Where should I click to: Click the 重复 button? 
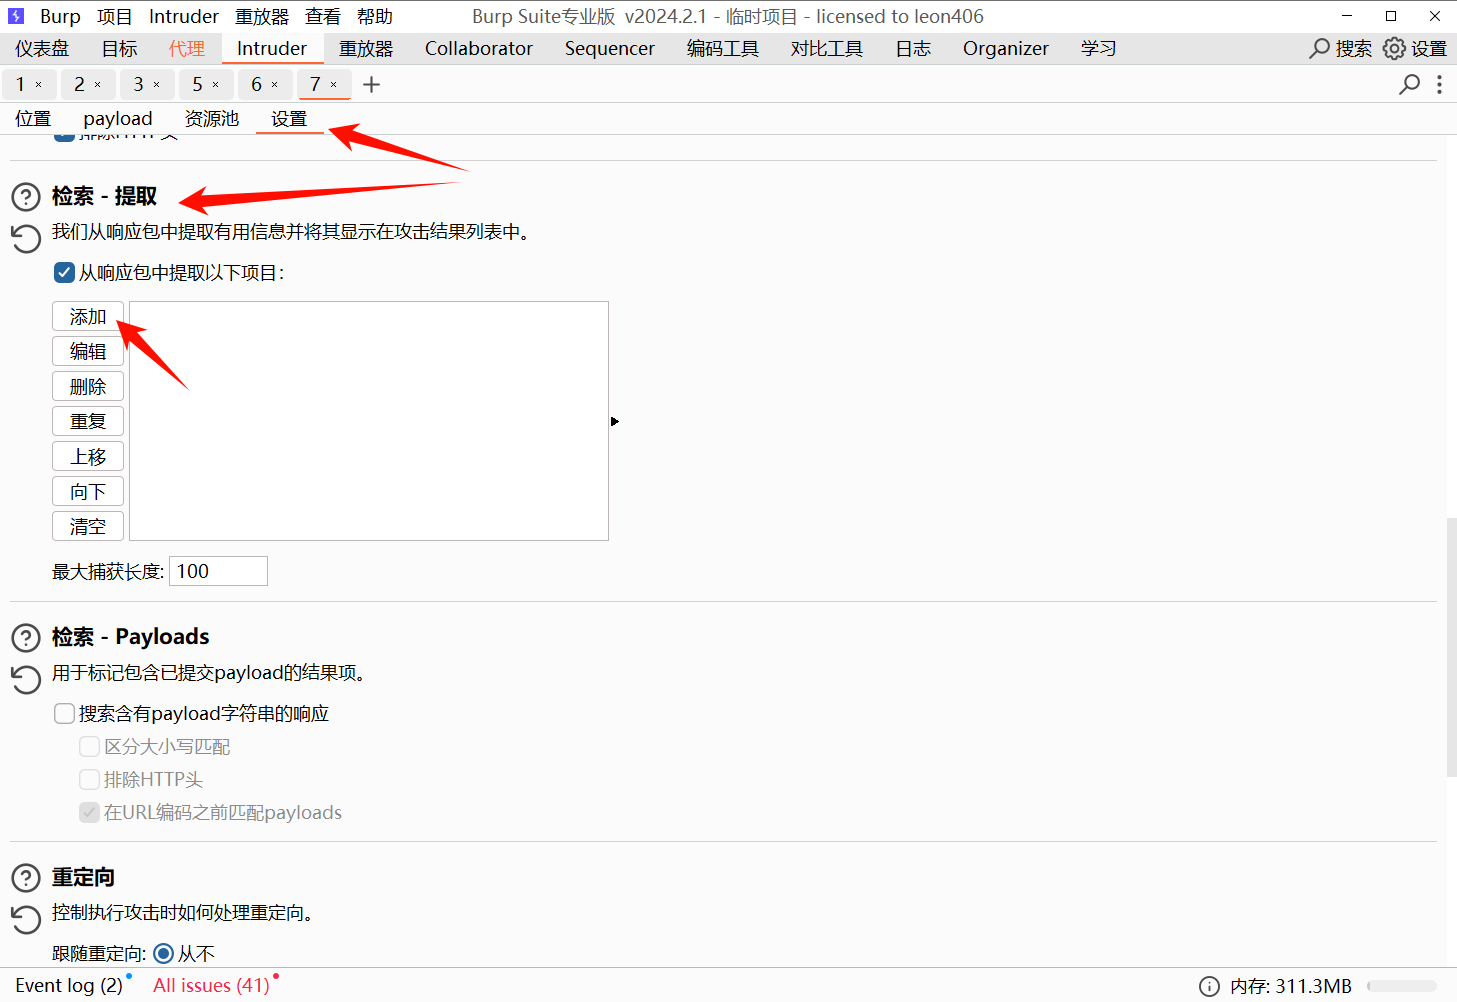point(88,421)
